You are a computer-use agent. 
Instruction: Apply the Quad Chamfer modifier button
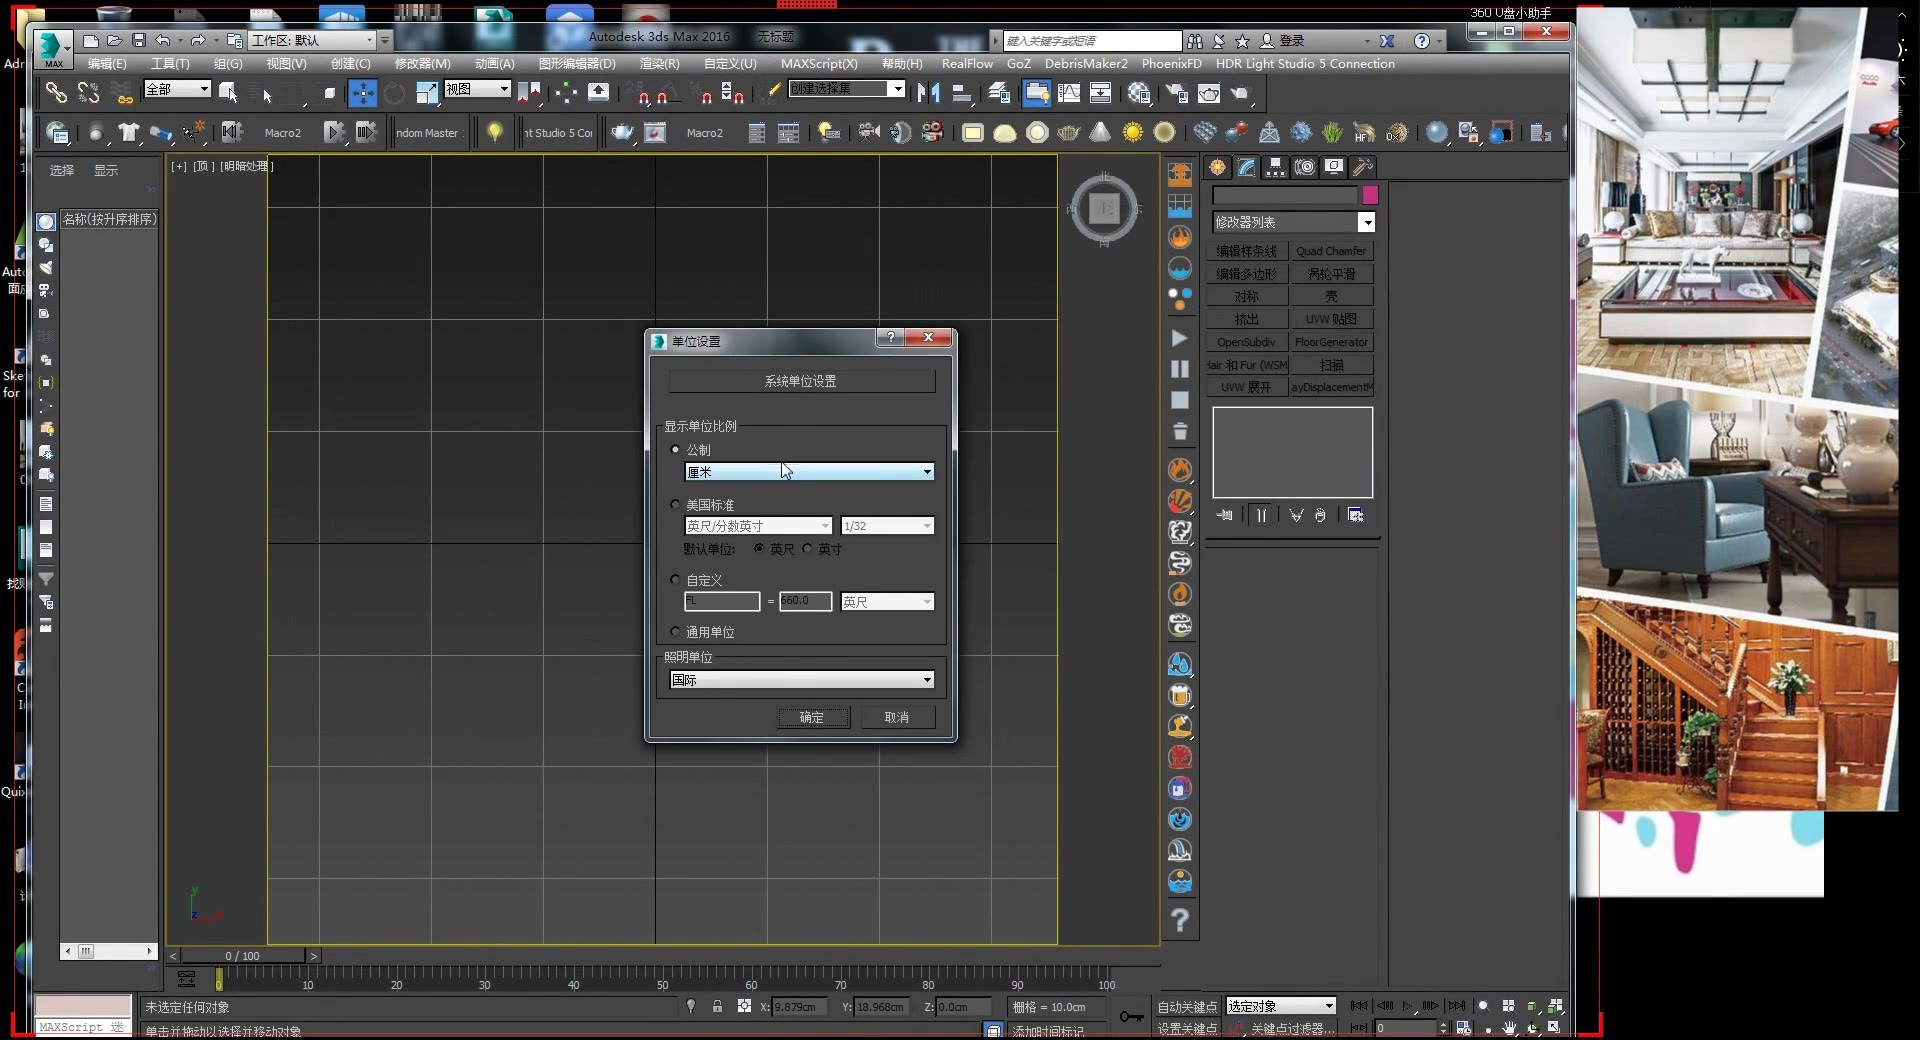(1332, 251)
